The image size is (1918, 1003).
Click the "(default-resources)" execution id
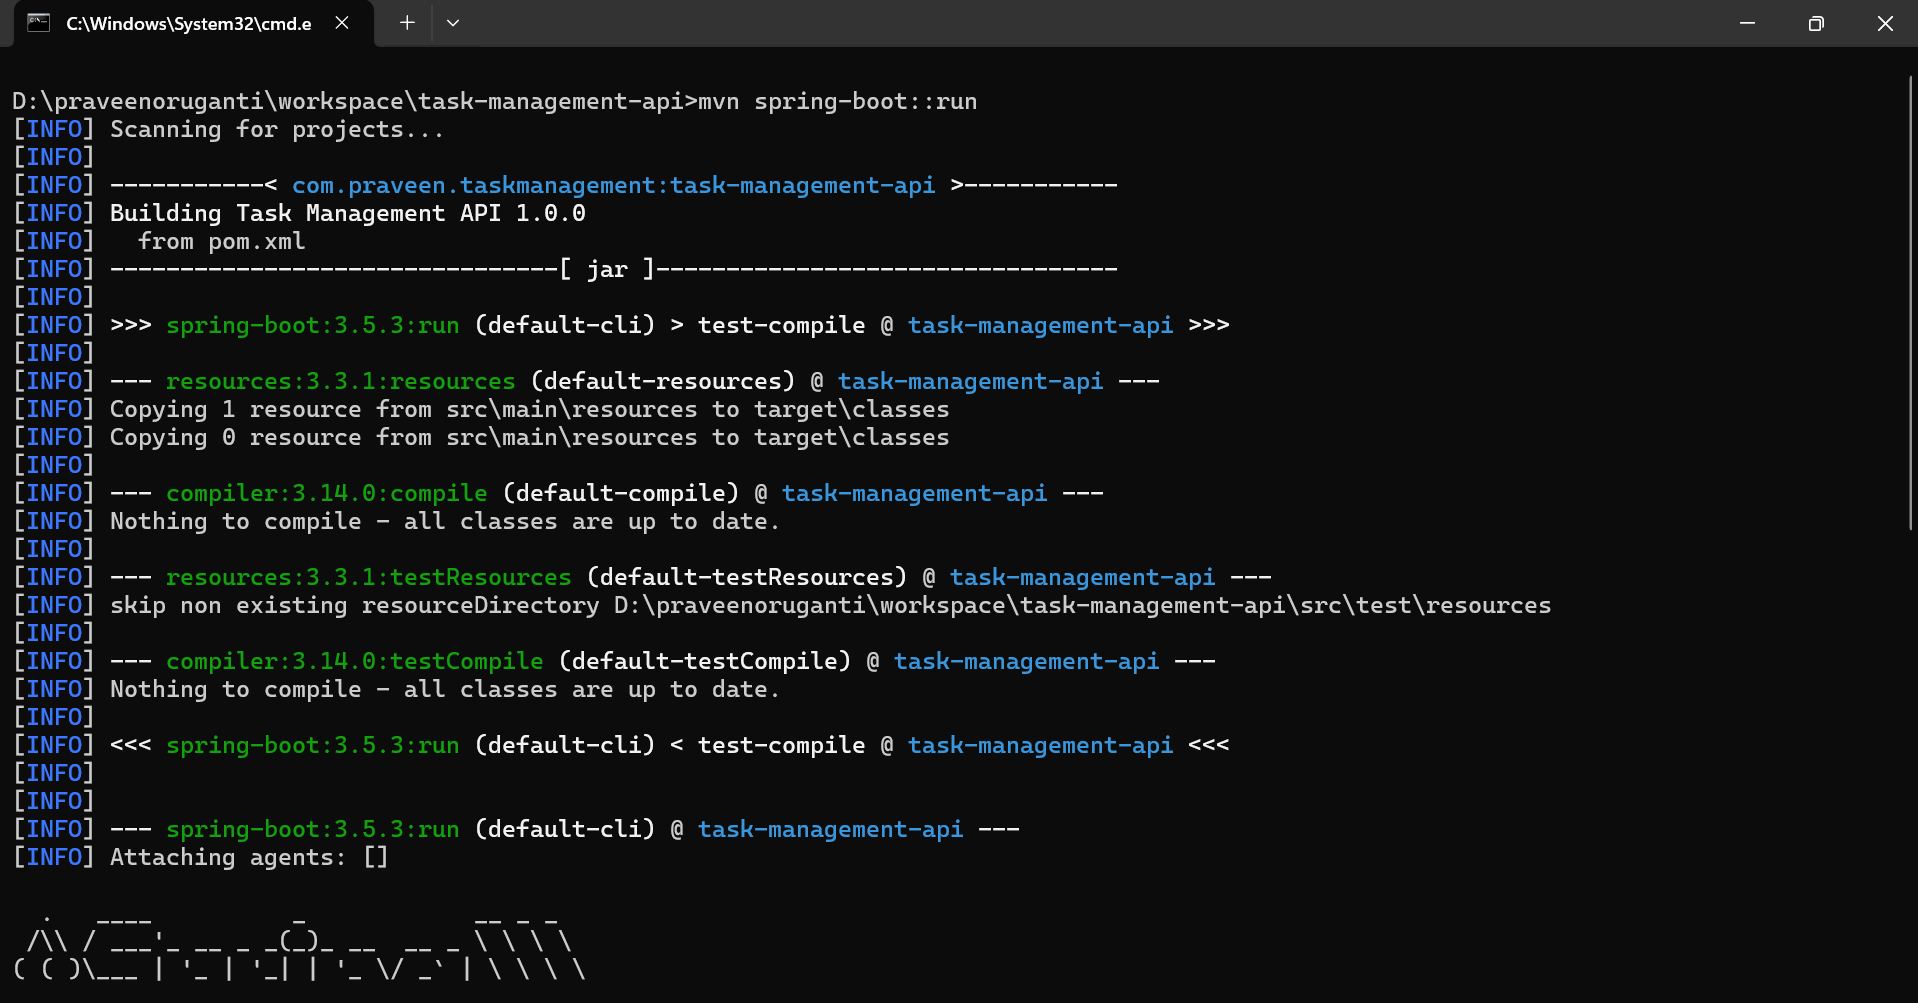pyautogui.click(x=663, y=381)
